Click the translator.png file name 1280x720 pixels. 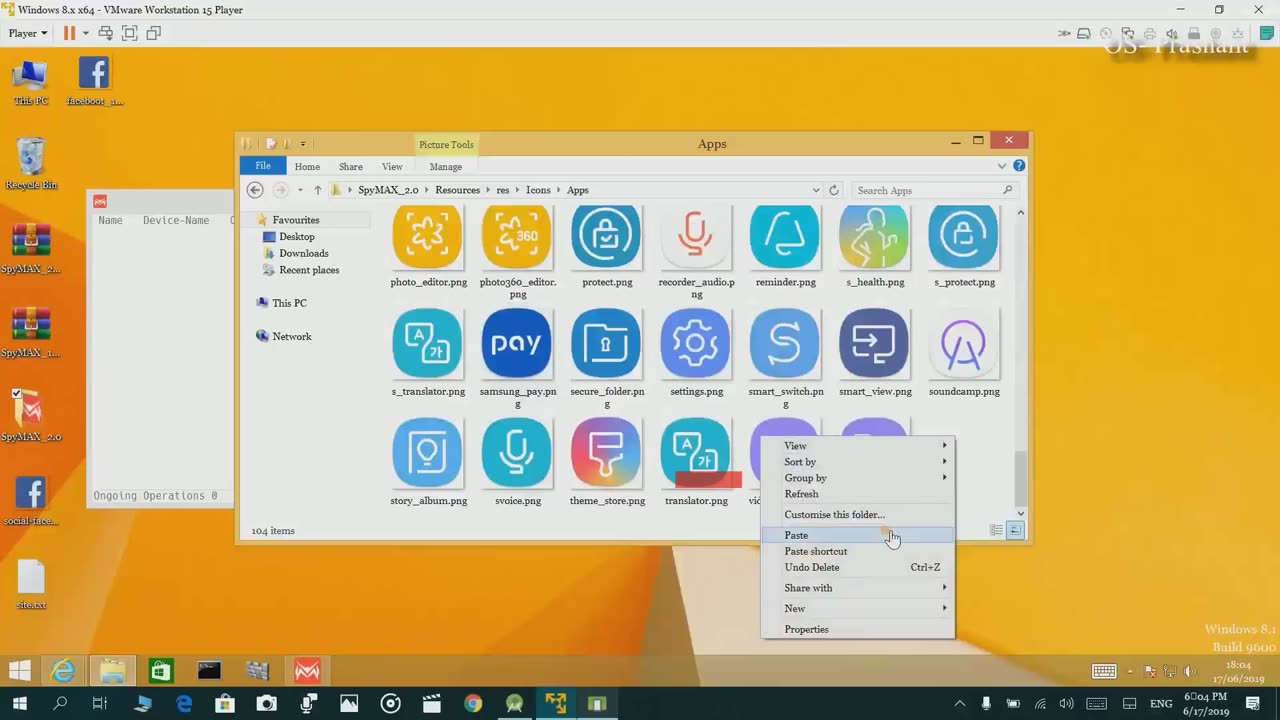(x=696, y=501)
